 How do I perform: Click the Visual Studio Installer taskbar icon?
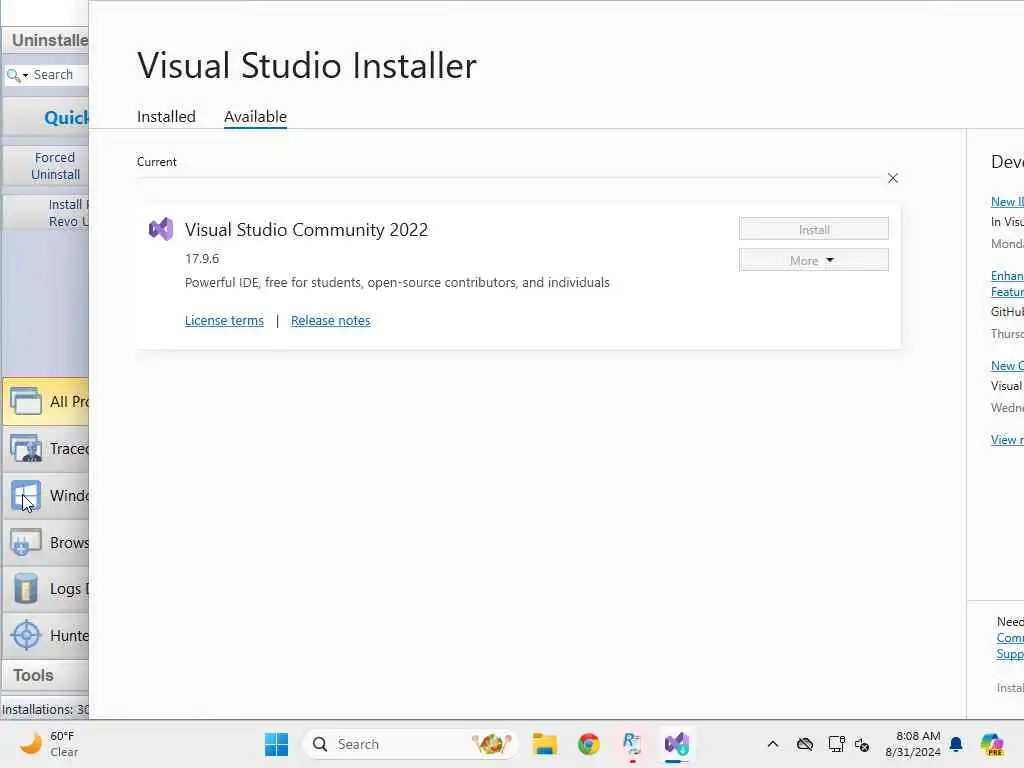[x=677, y=744]
